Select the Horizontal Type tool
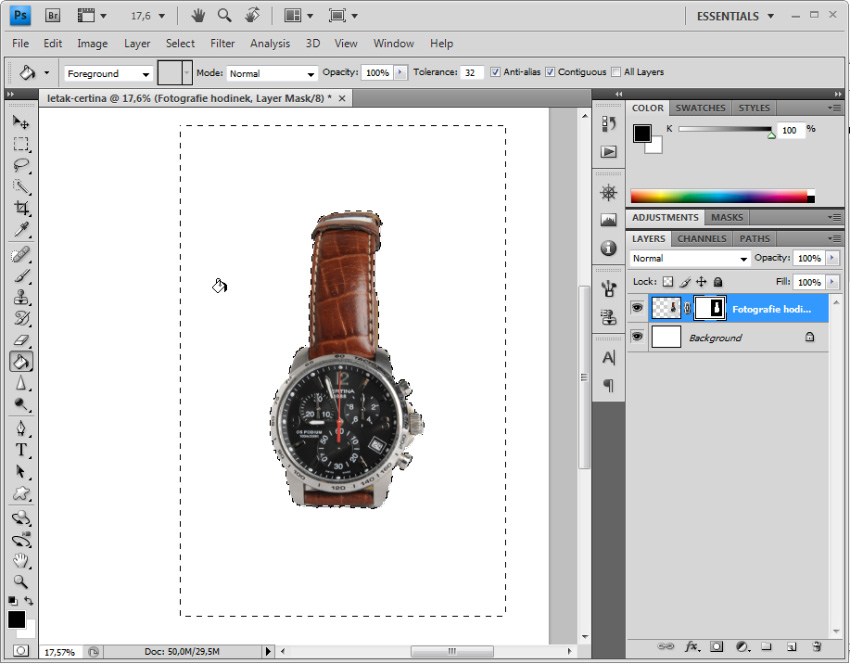 point(21,449)
